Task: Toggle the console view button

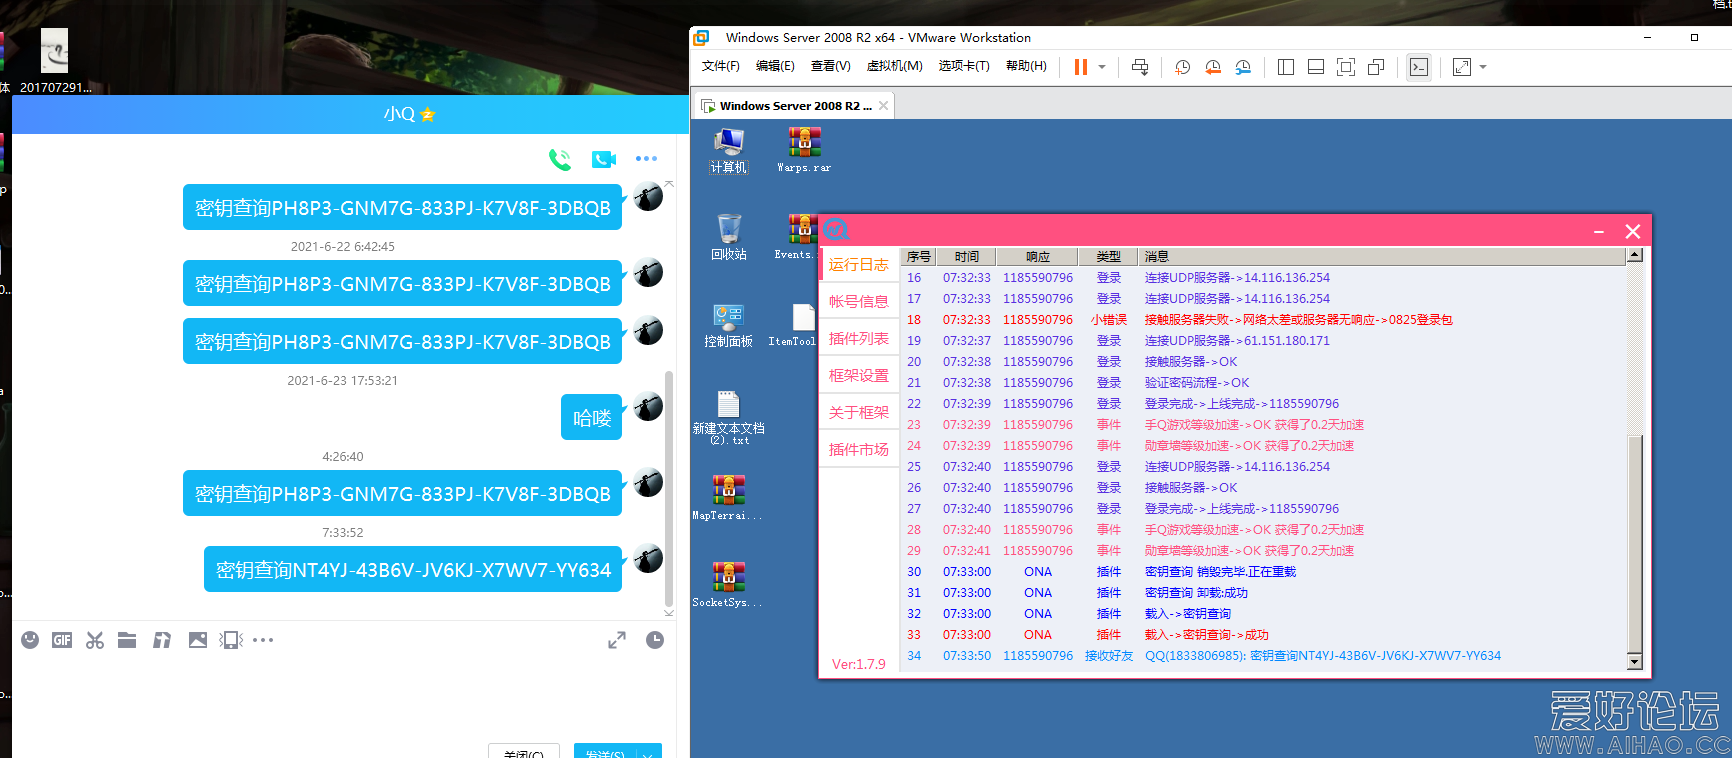Action: point(1419,67)
